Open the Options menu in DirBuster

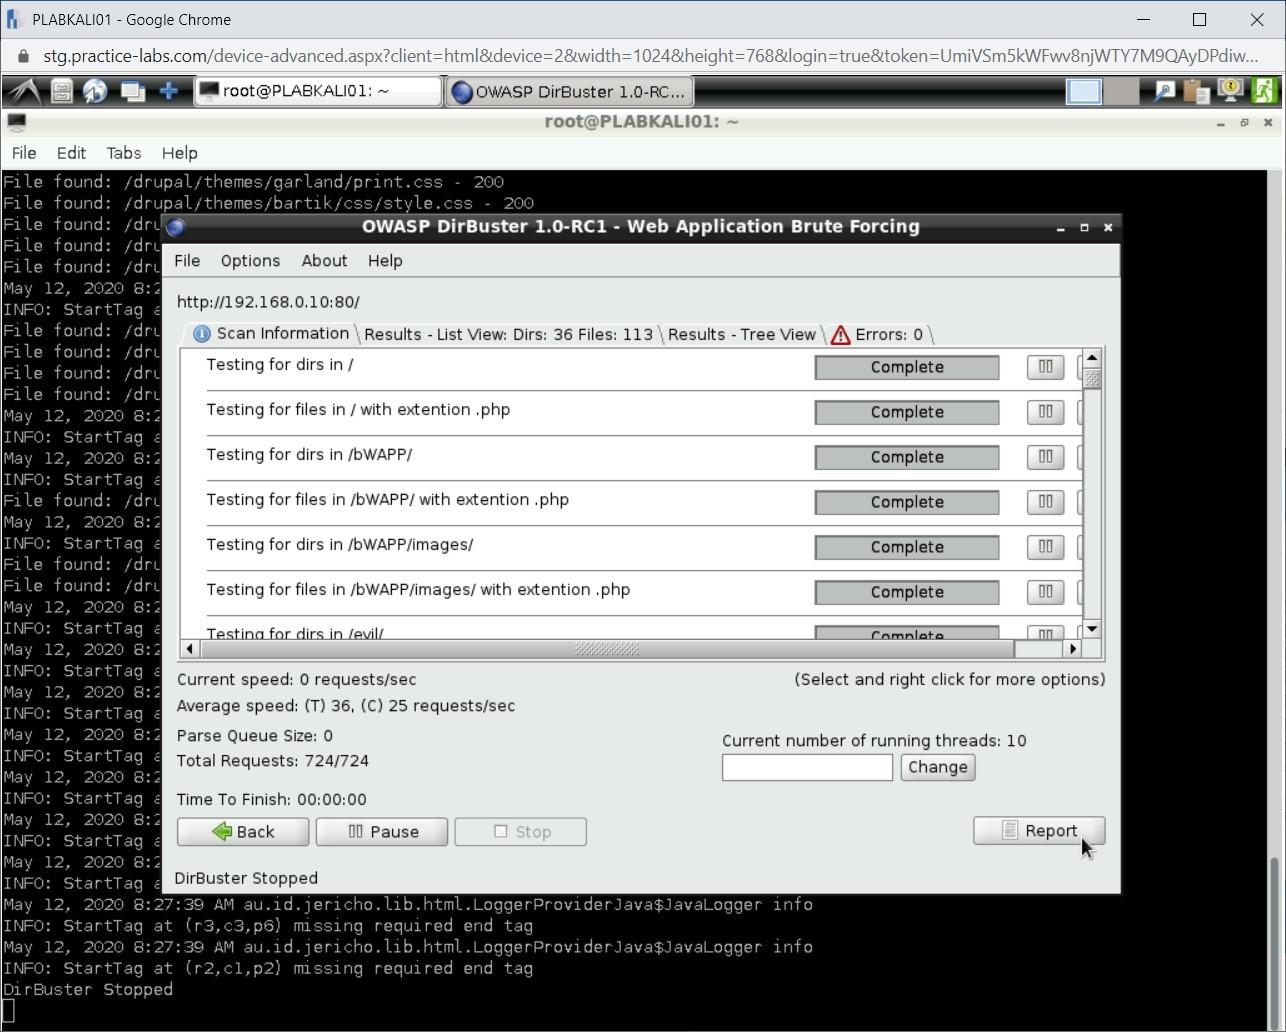(x=249, y=261)
